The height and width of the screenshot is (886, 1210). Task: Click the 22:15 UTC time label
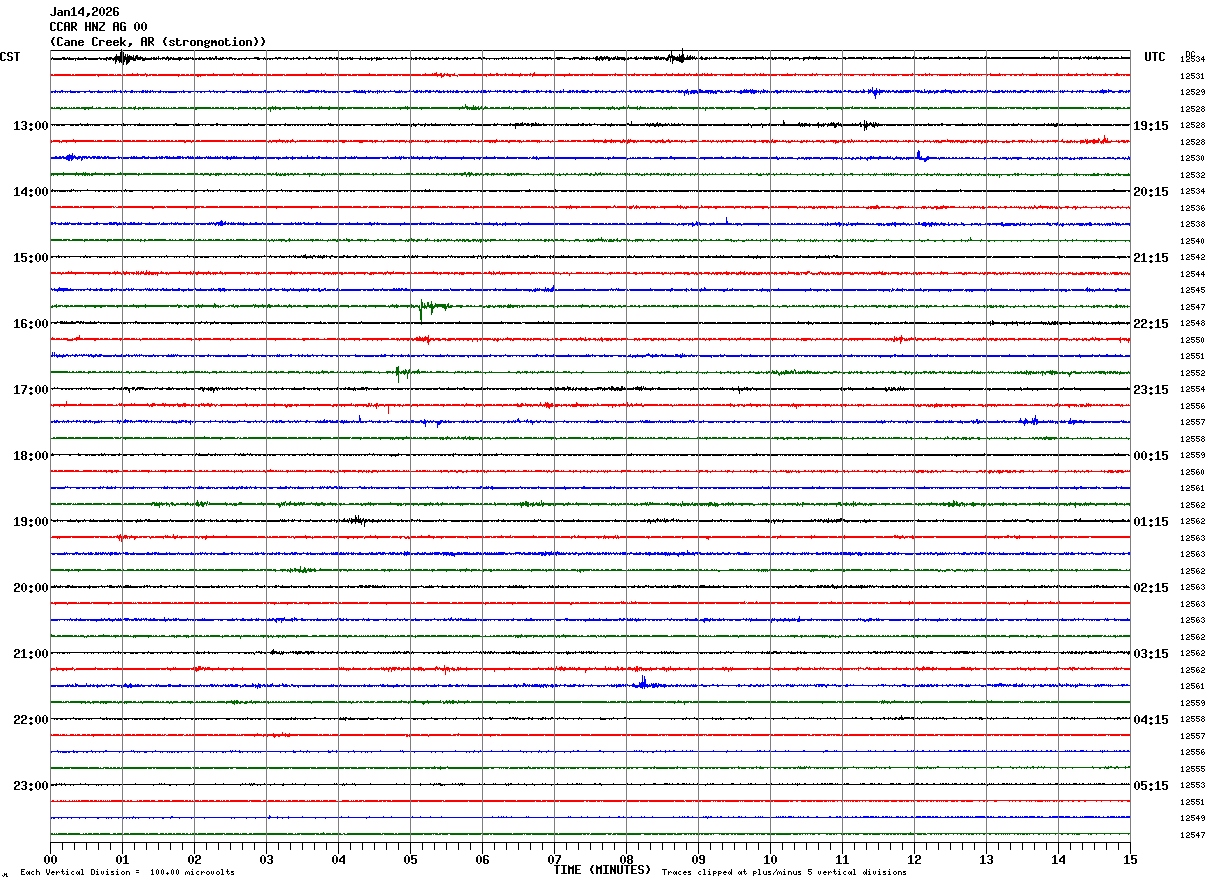tap(1151, 324)
